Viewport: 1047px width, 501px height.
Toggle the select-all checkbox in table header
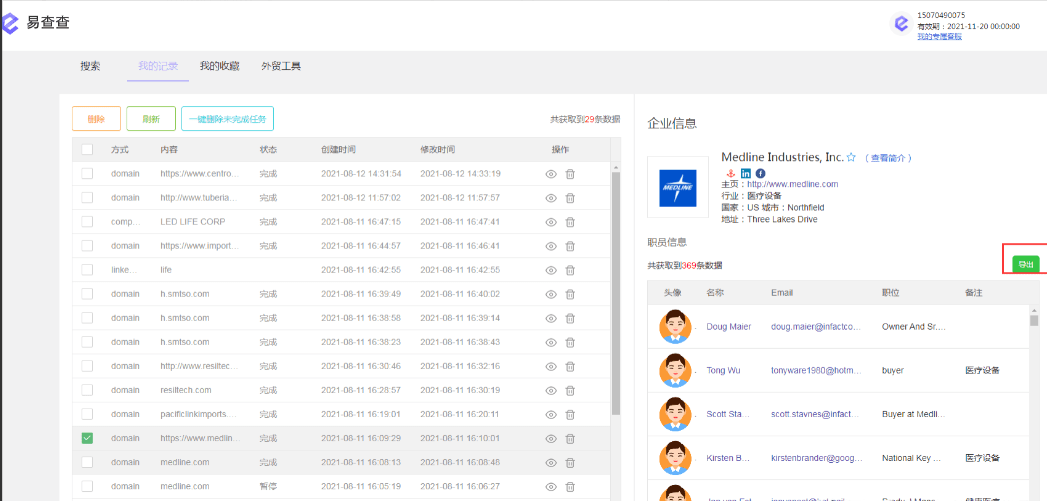tap(87, 150)
